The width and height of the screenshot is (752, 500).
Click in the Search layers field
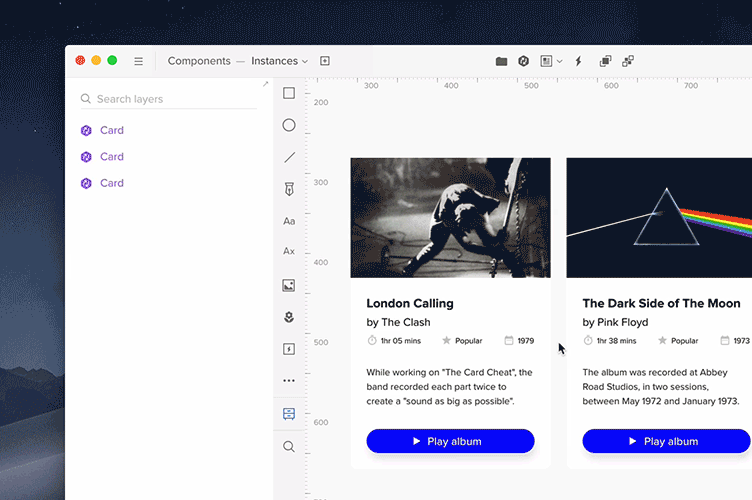click(169, 99)
